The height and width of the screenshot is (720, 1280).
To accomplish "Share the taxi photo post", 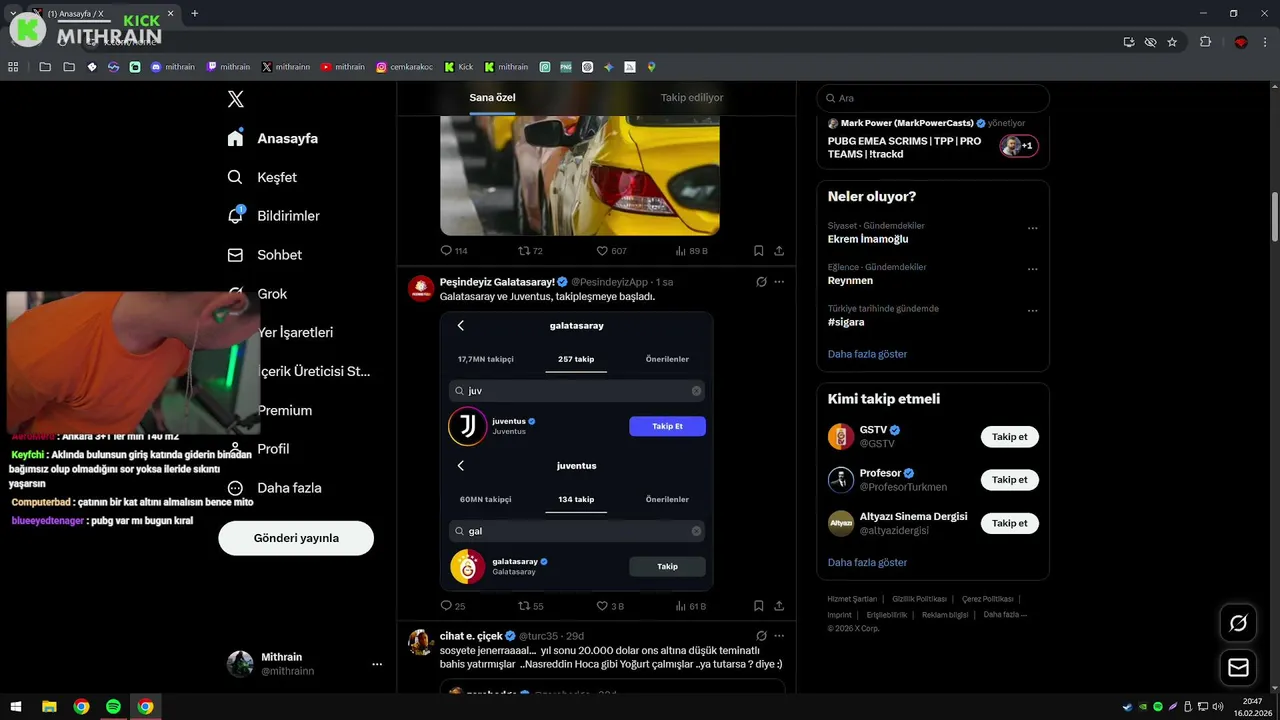I will (x=779, y=251).
